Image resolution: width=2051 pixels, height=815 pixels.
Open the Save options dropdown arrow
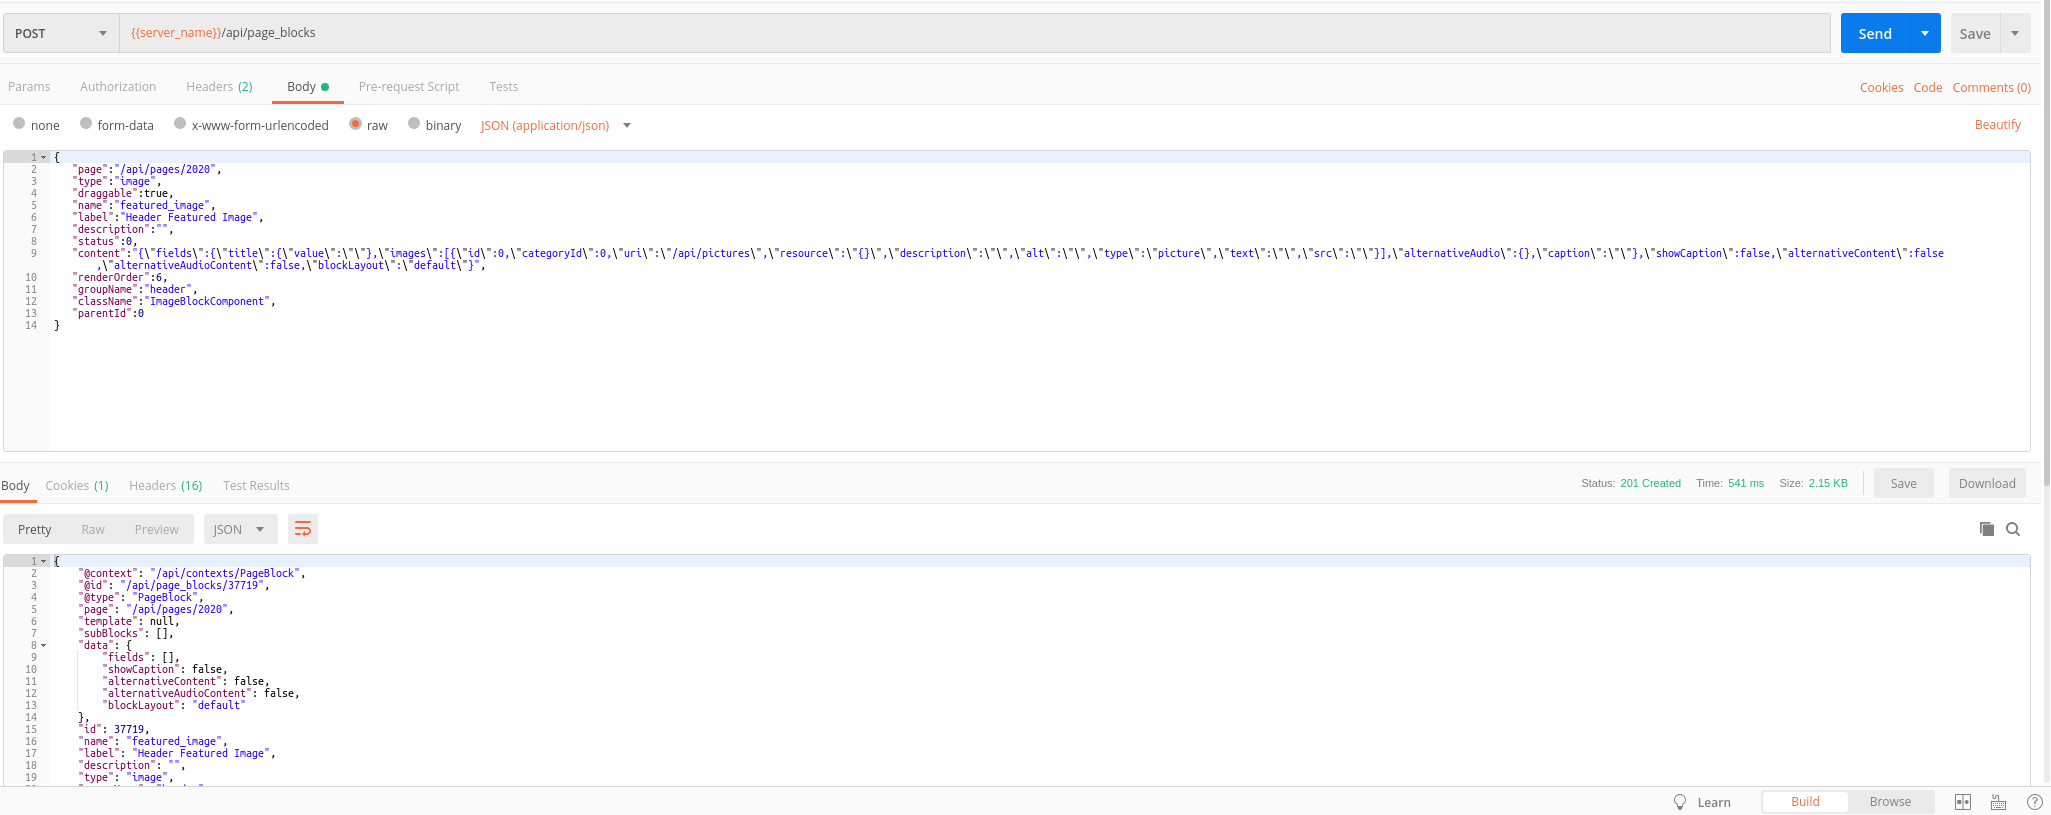click(x=2015, y=33)
